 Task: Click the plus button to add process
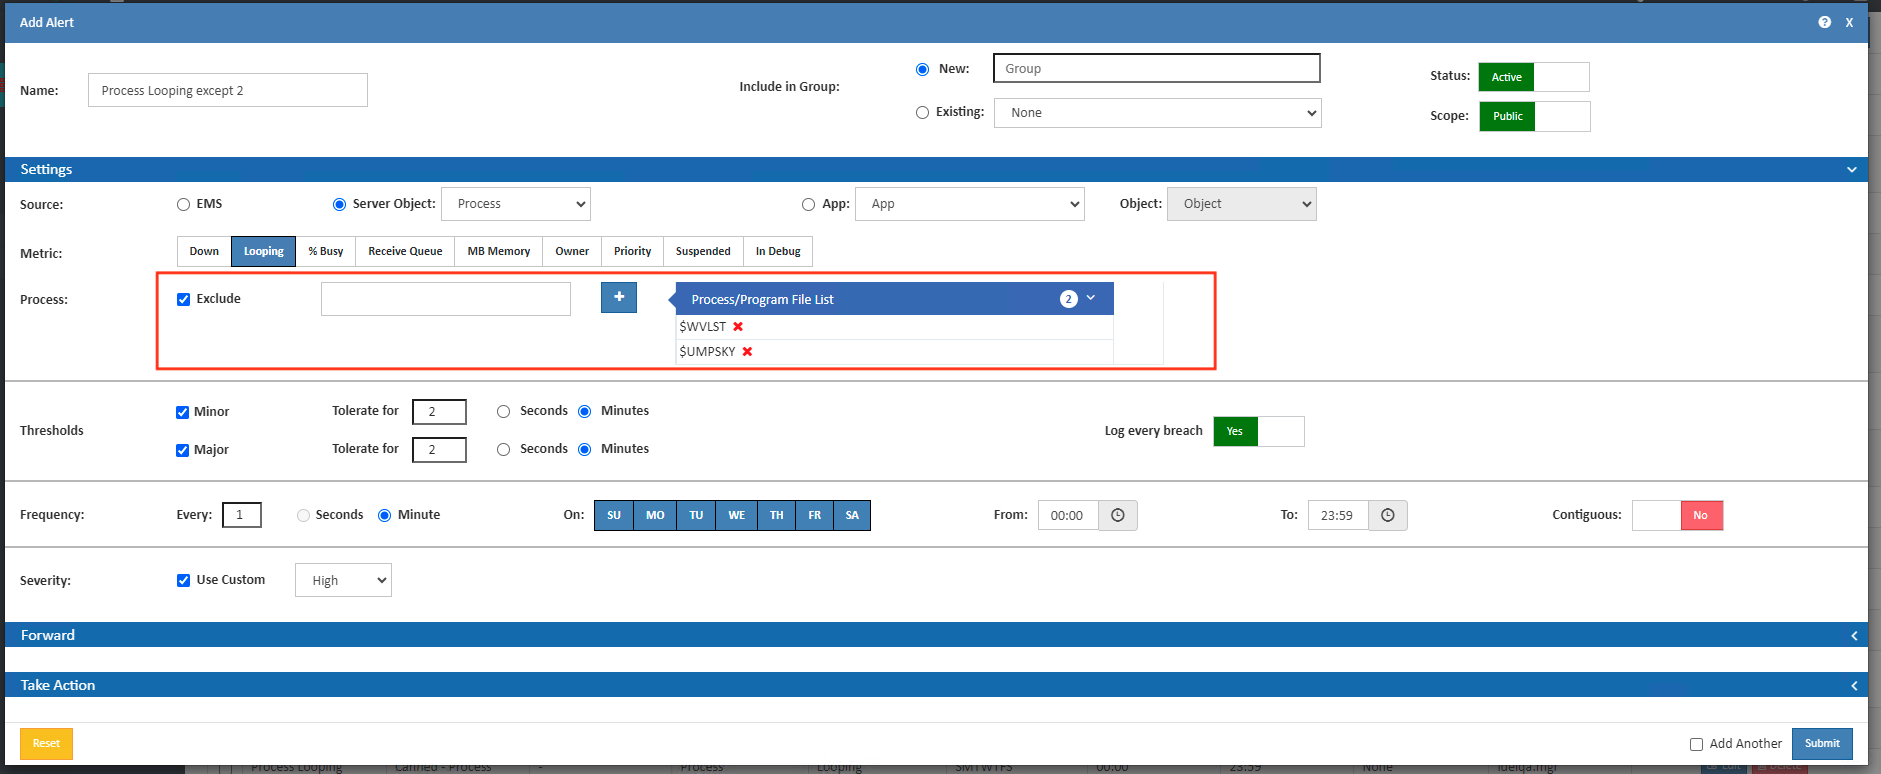coord(618,297)
